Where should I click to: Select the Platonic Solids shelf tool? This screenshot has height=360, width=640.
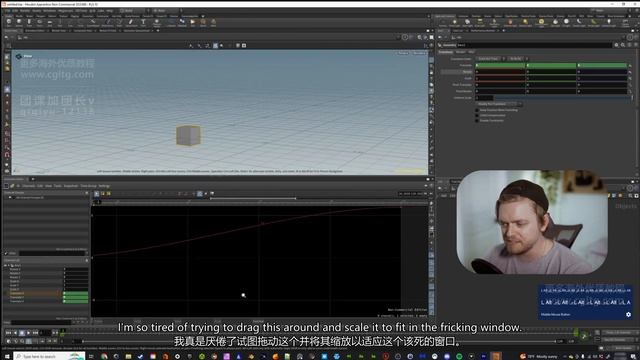(157, 22)
